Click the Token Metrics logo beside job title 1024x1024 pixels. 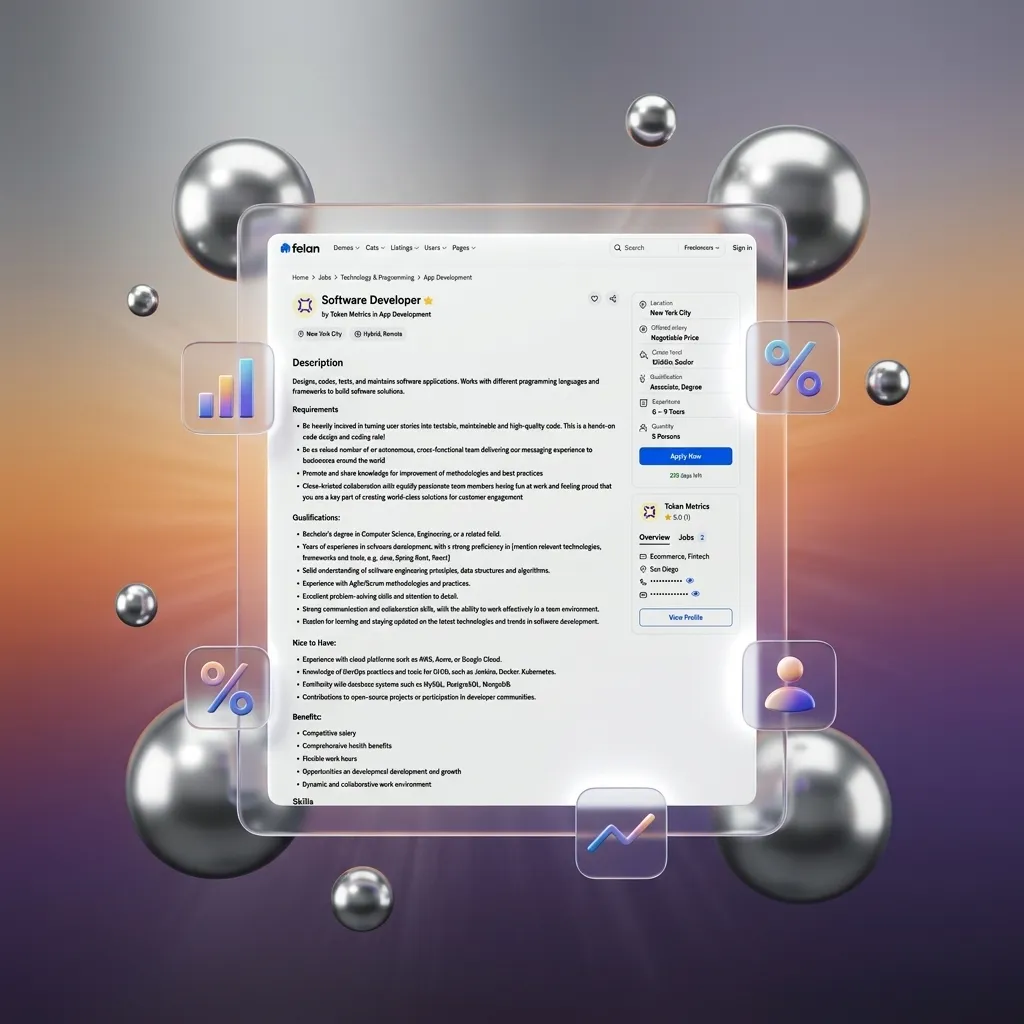[304, 306]
